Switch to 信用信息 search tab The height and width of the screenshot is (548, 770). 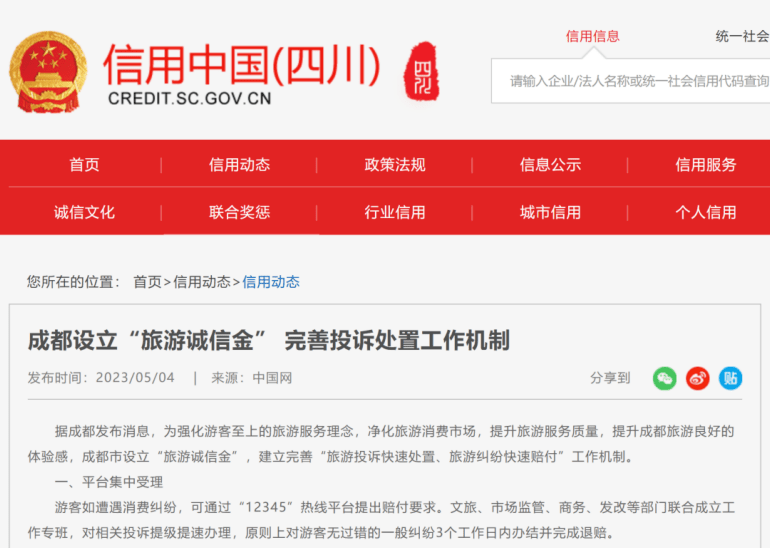click(593, 36)
